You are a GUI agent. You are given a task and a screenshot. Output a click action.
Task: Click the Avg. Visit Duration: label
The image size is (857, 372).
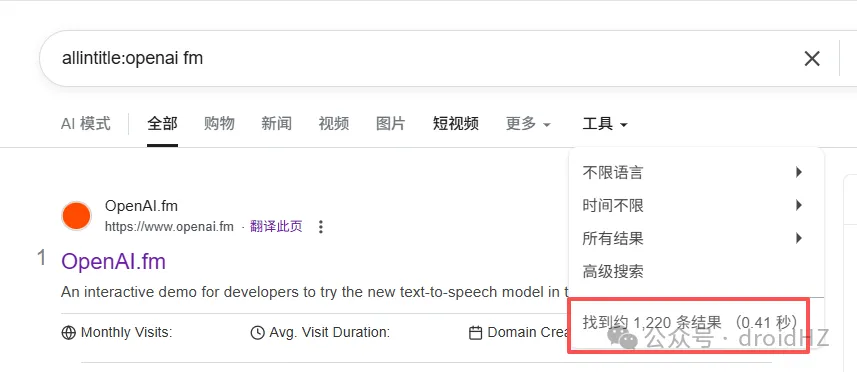(x=330, y=333)
